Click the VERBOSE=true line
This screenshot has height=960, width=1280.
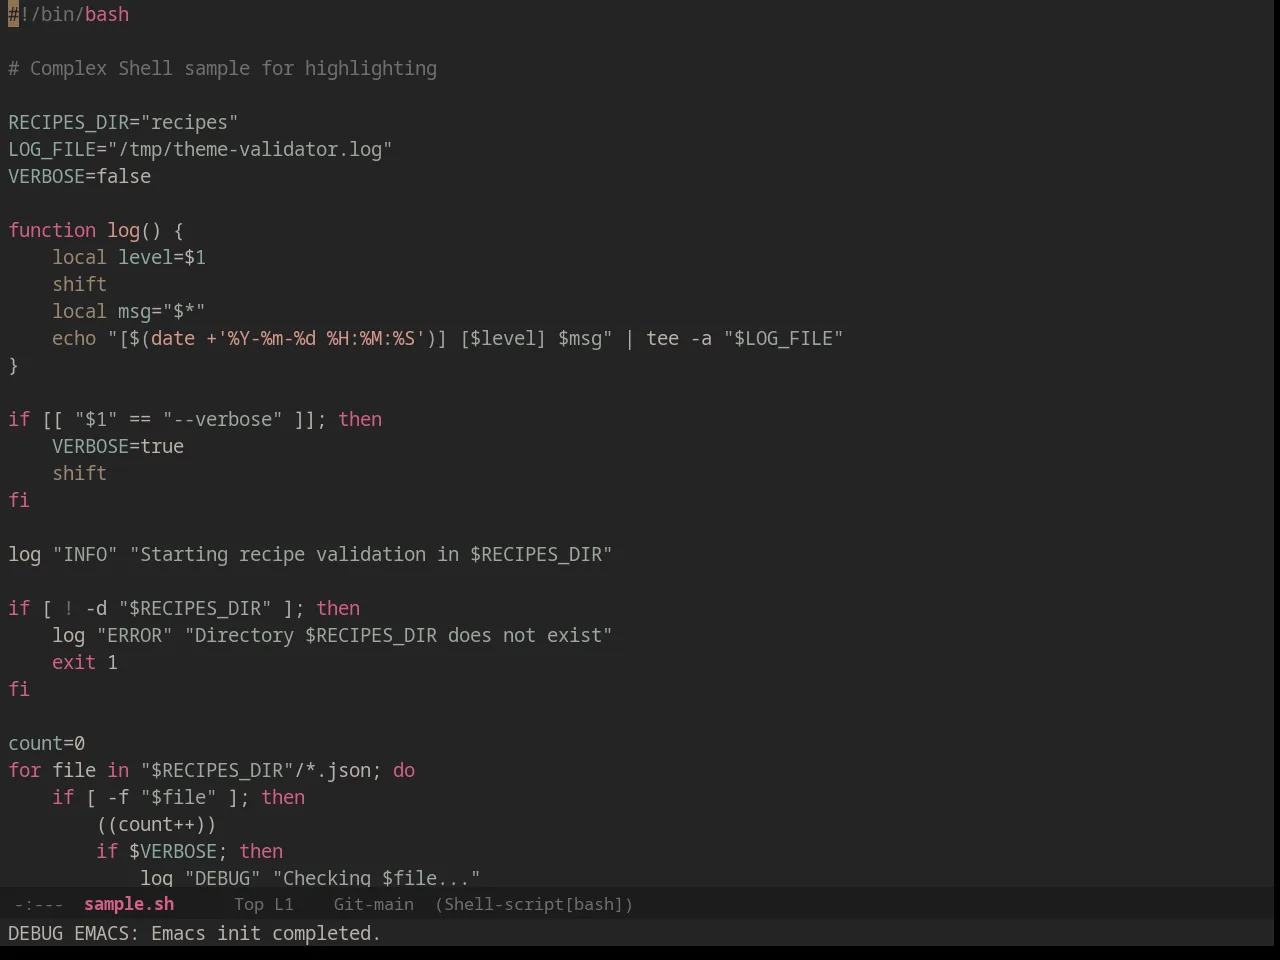(x=118, y=446)
